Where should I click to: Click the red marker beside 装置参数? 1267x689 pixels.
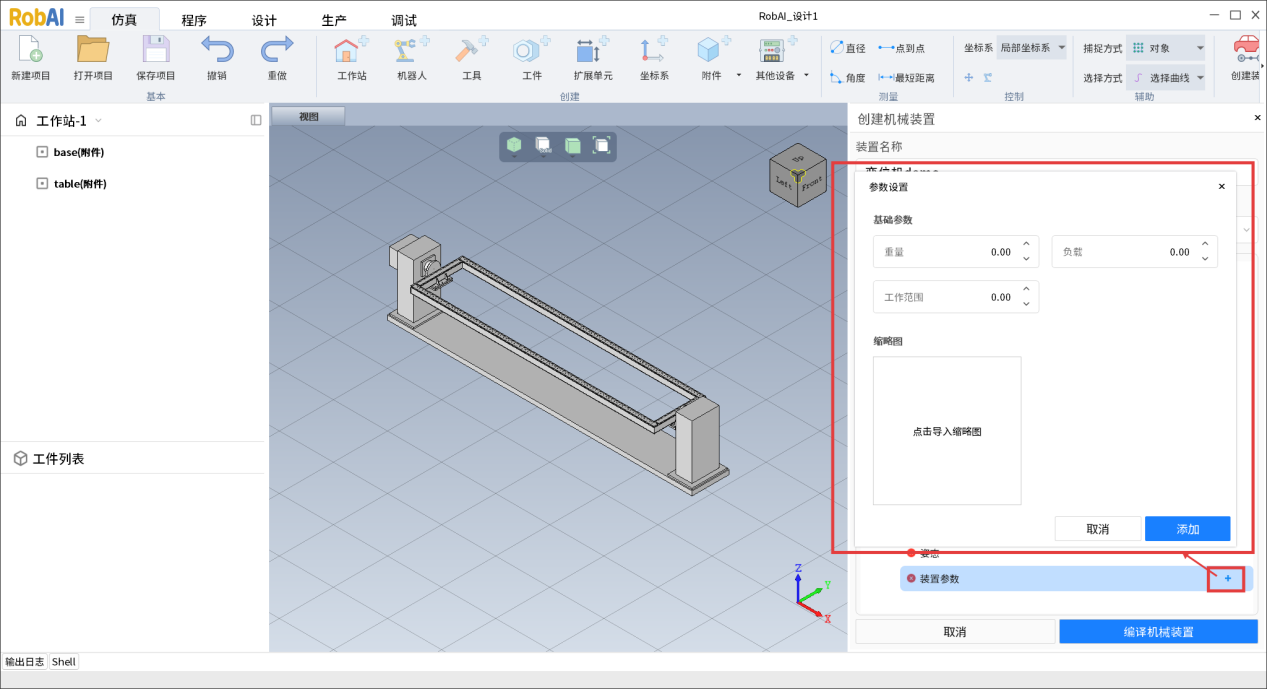[x=910, y=578]
